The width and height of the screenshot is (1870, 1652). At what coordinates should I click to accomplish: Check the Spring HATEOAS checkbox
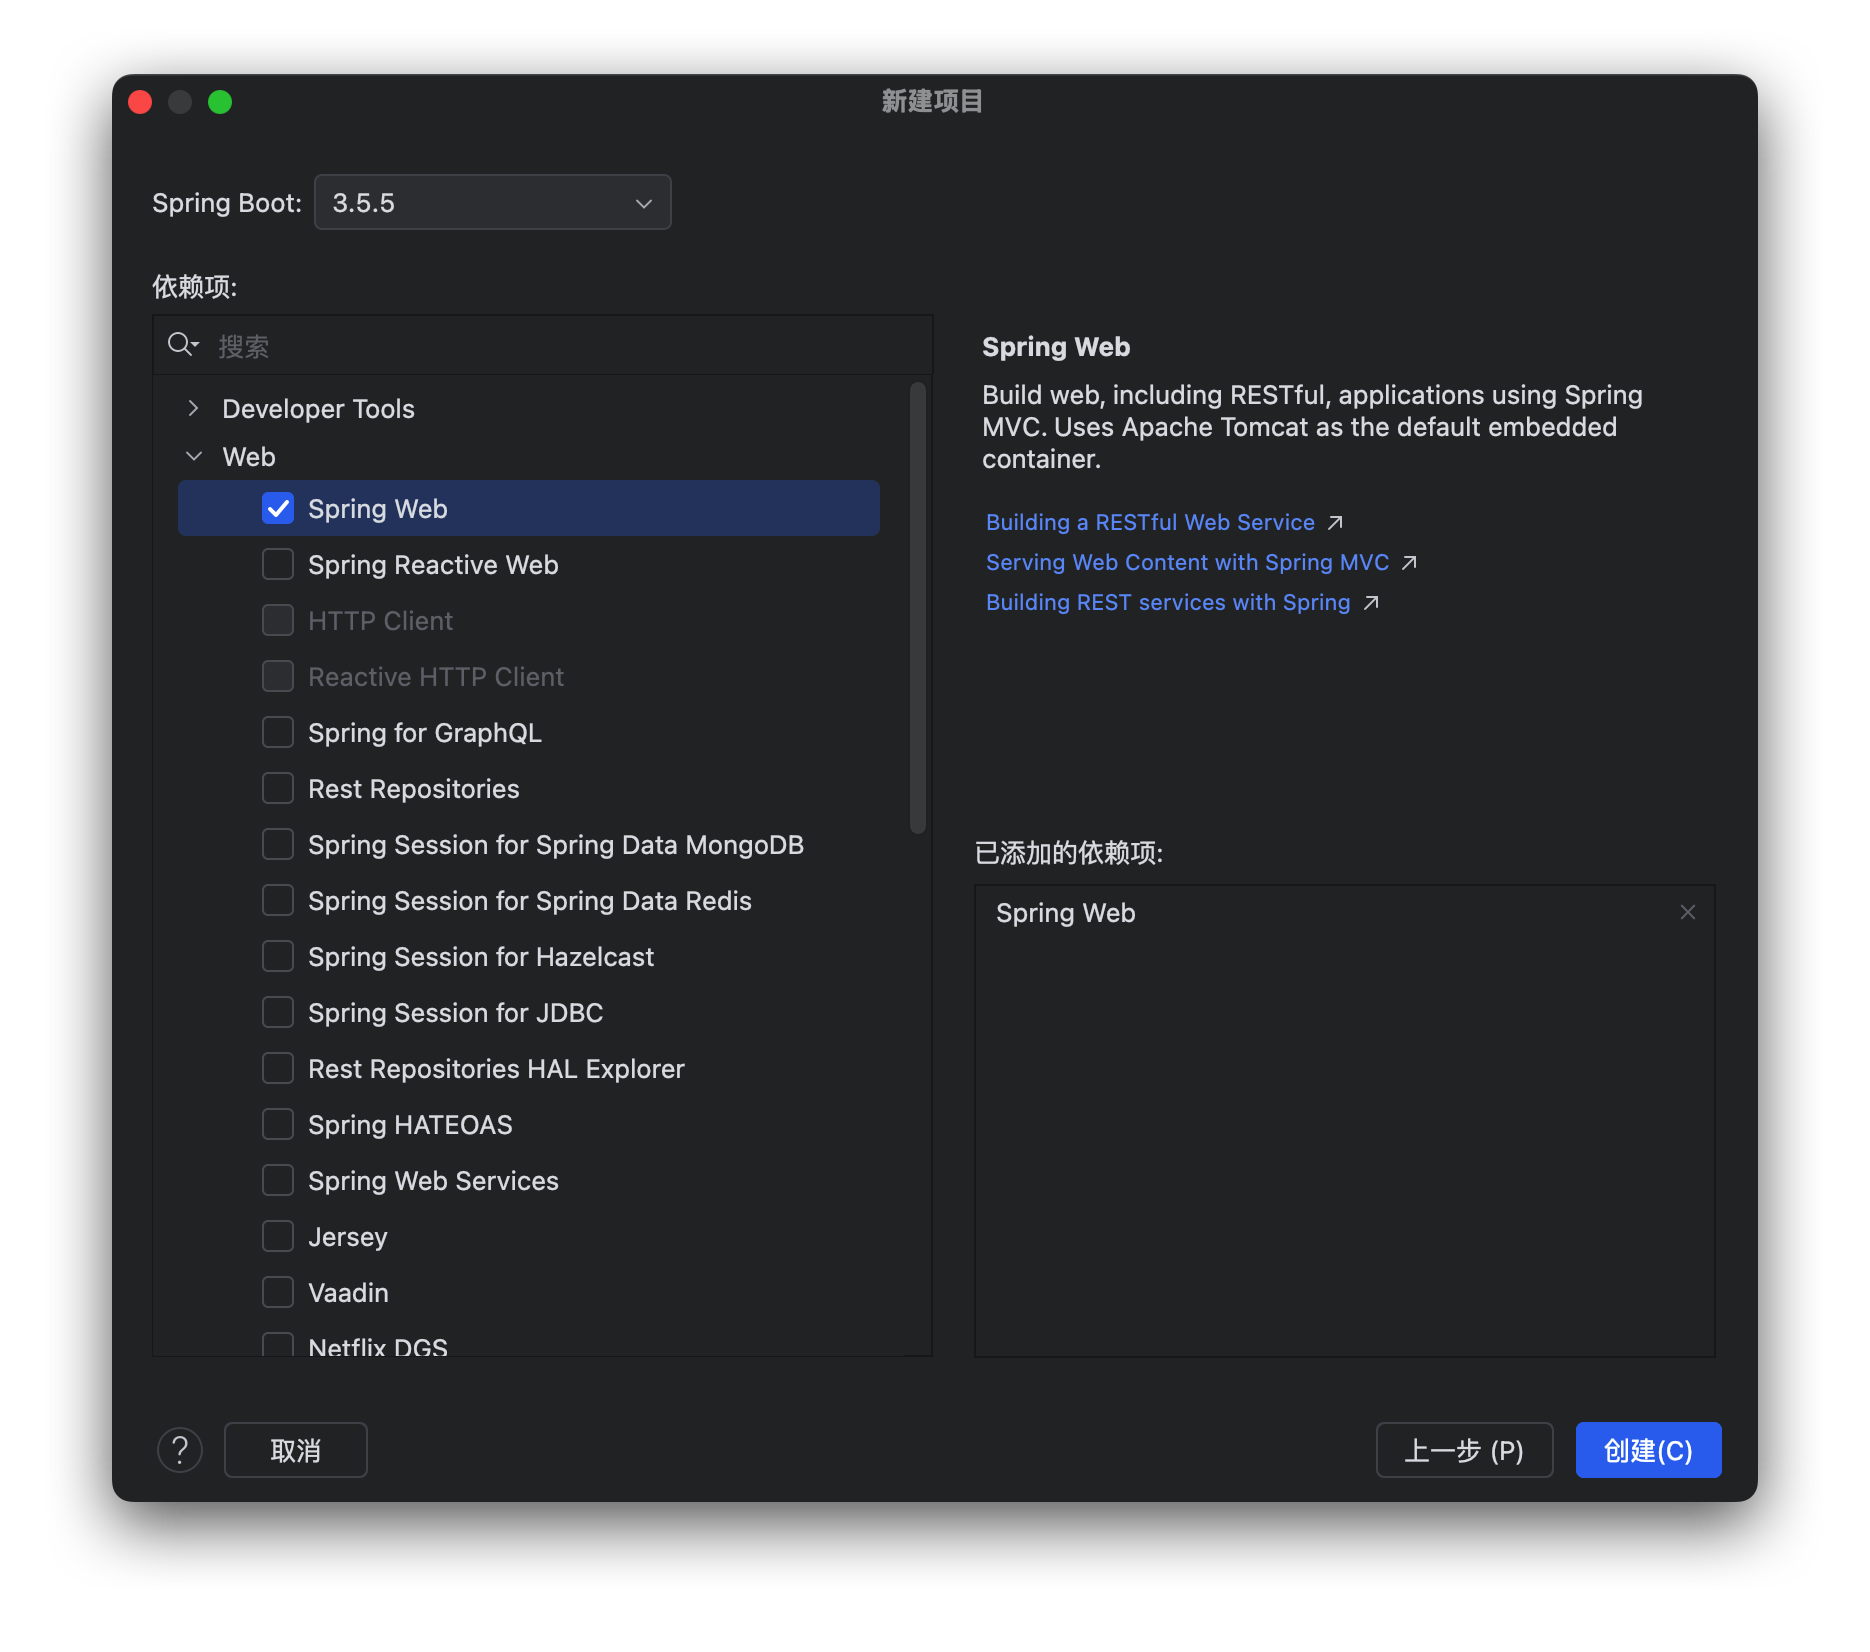tap(278, 1124)
